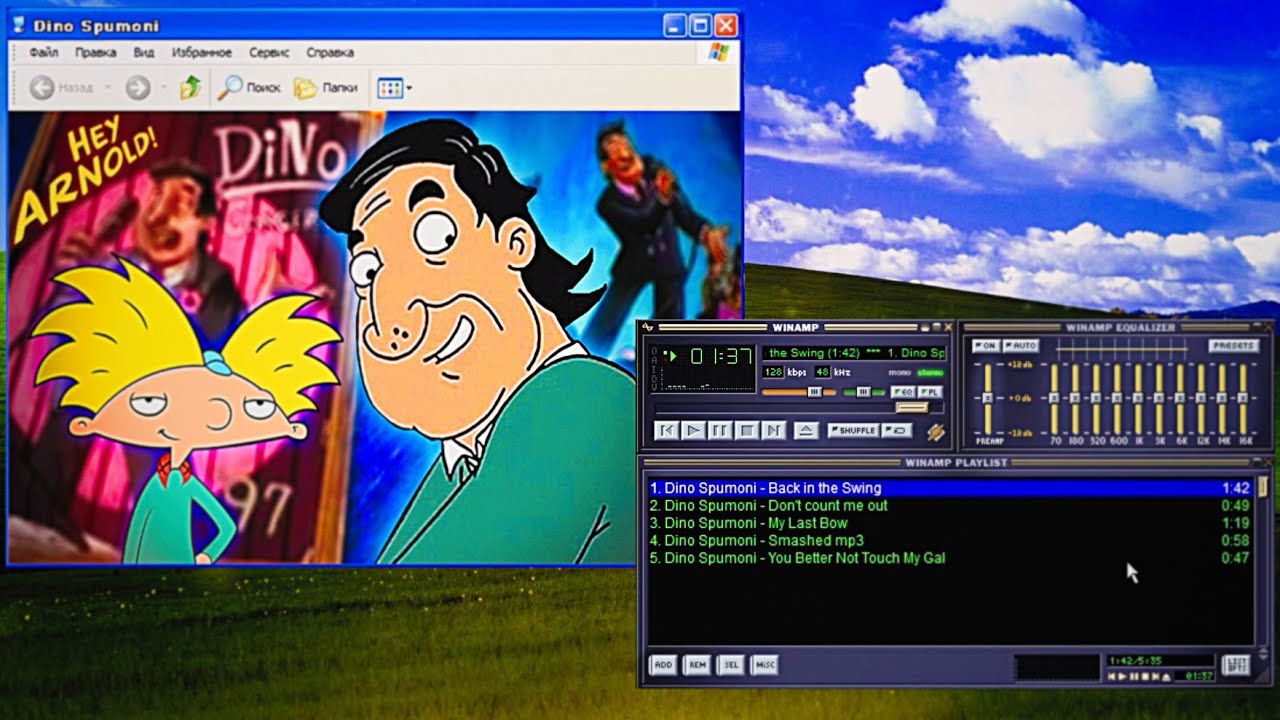
Task: Open Winamp system menu icon in title bar
Action: (648, 327)
